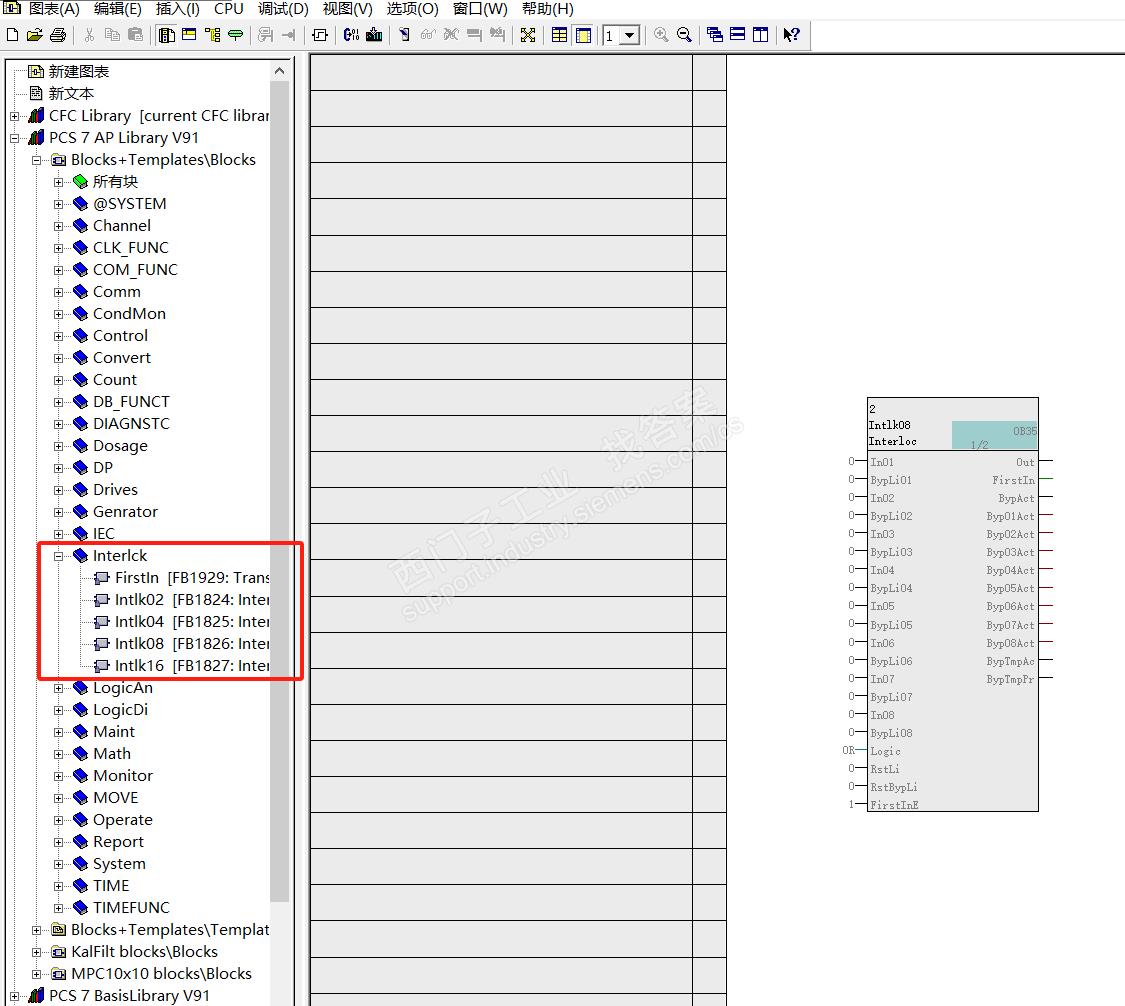Expand the LogicDi folder
The width and height of the screenshot is (1125, 1006).
(x=59, y=710)
